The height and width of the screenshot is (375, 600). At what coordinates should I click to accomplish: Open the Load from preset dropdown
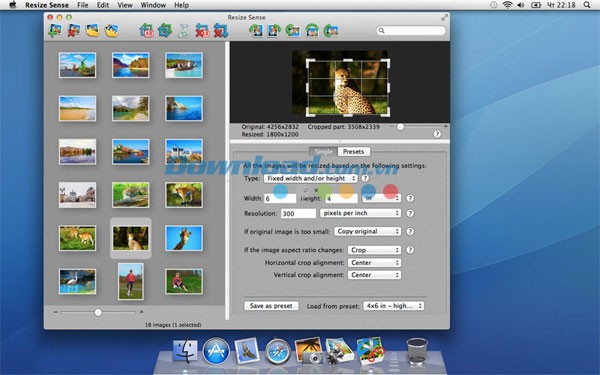click(x=393, y=306)
